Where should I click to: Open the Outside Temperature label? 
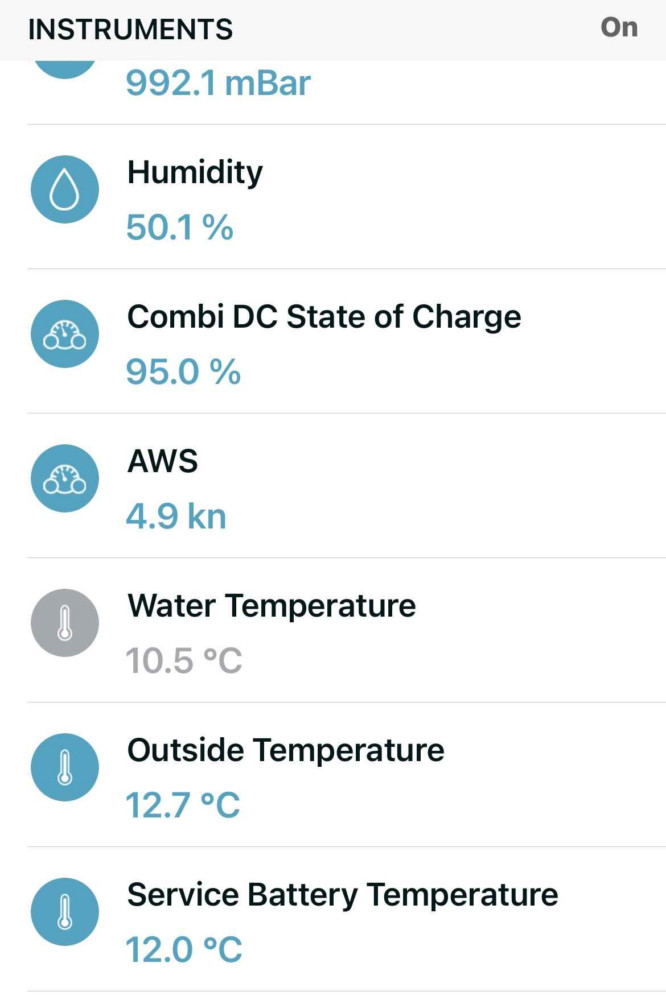(286, 750)
